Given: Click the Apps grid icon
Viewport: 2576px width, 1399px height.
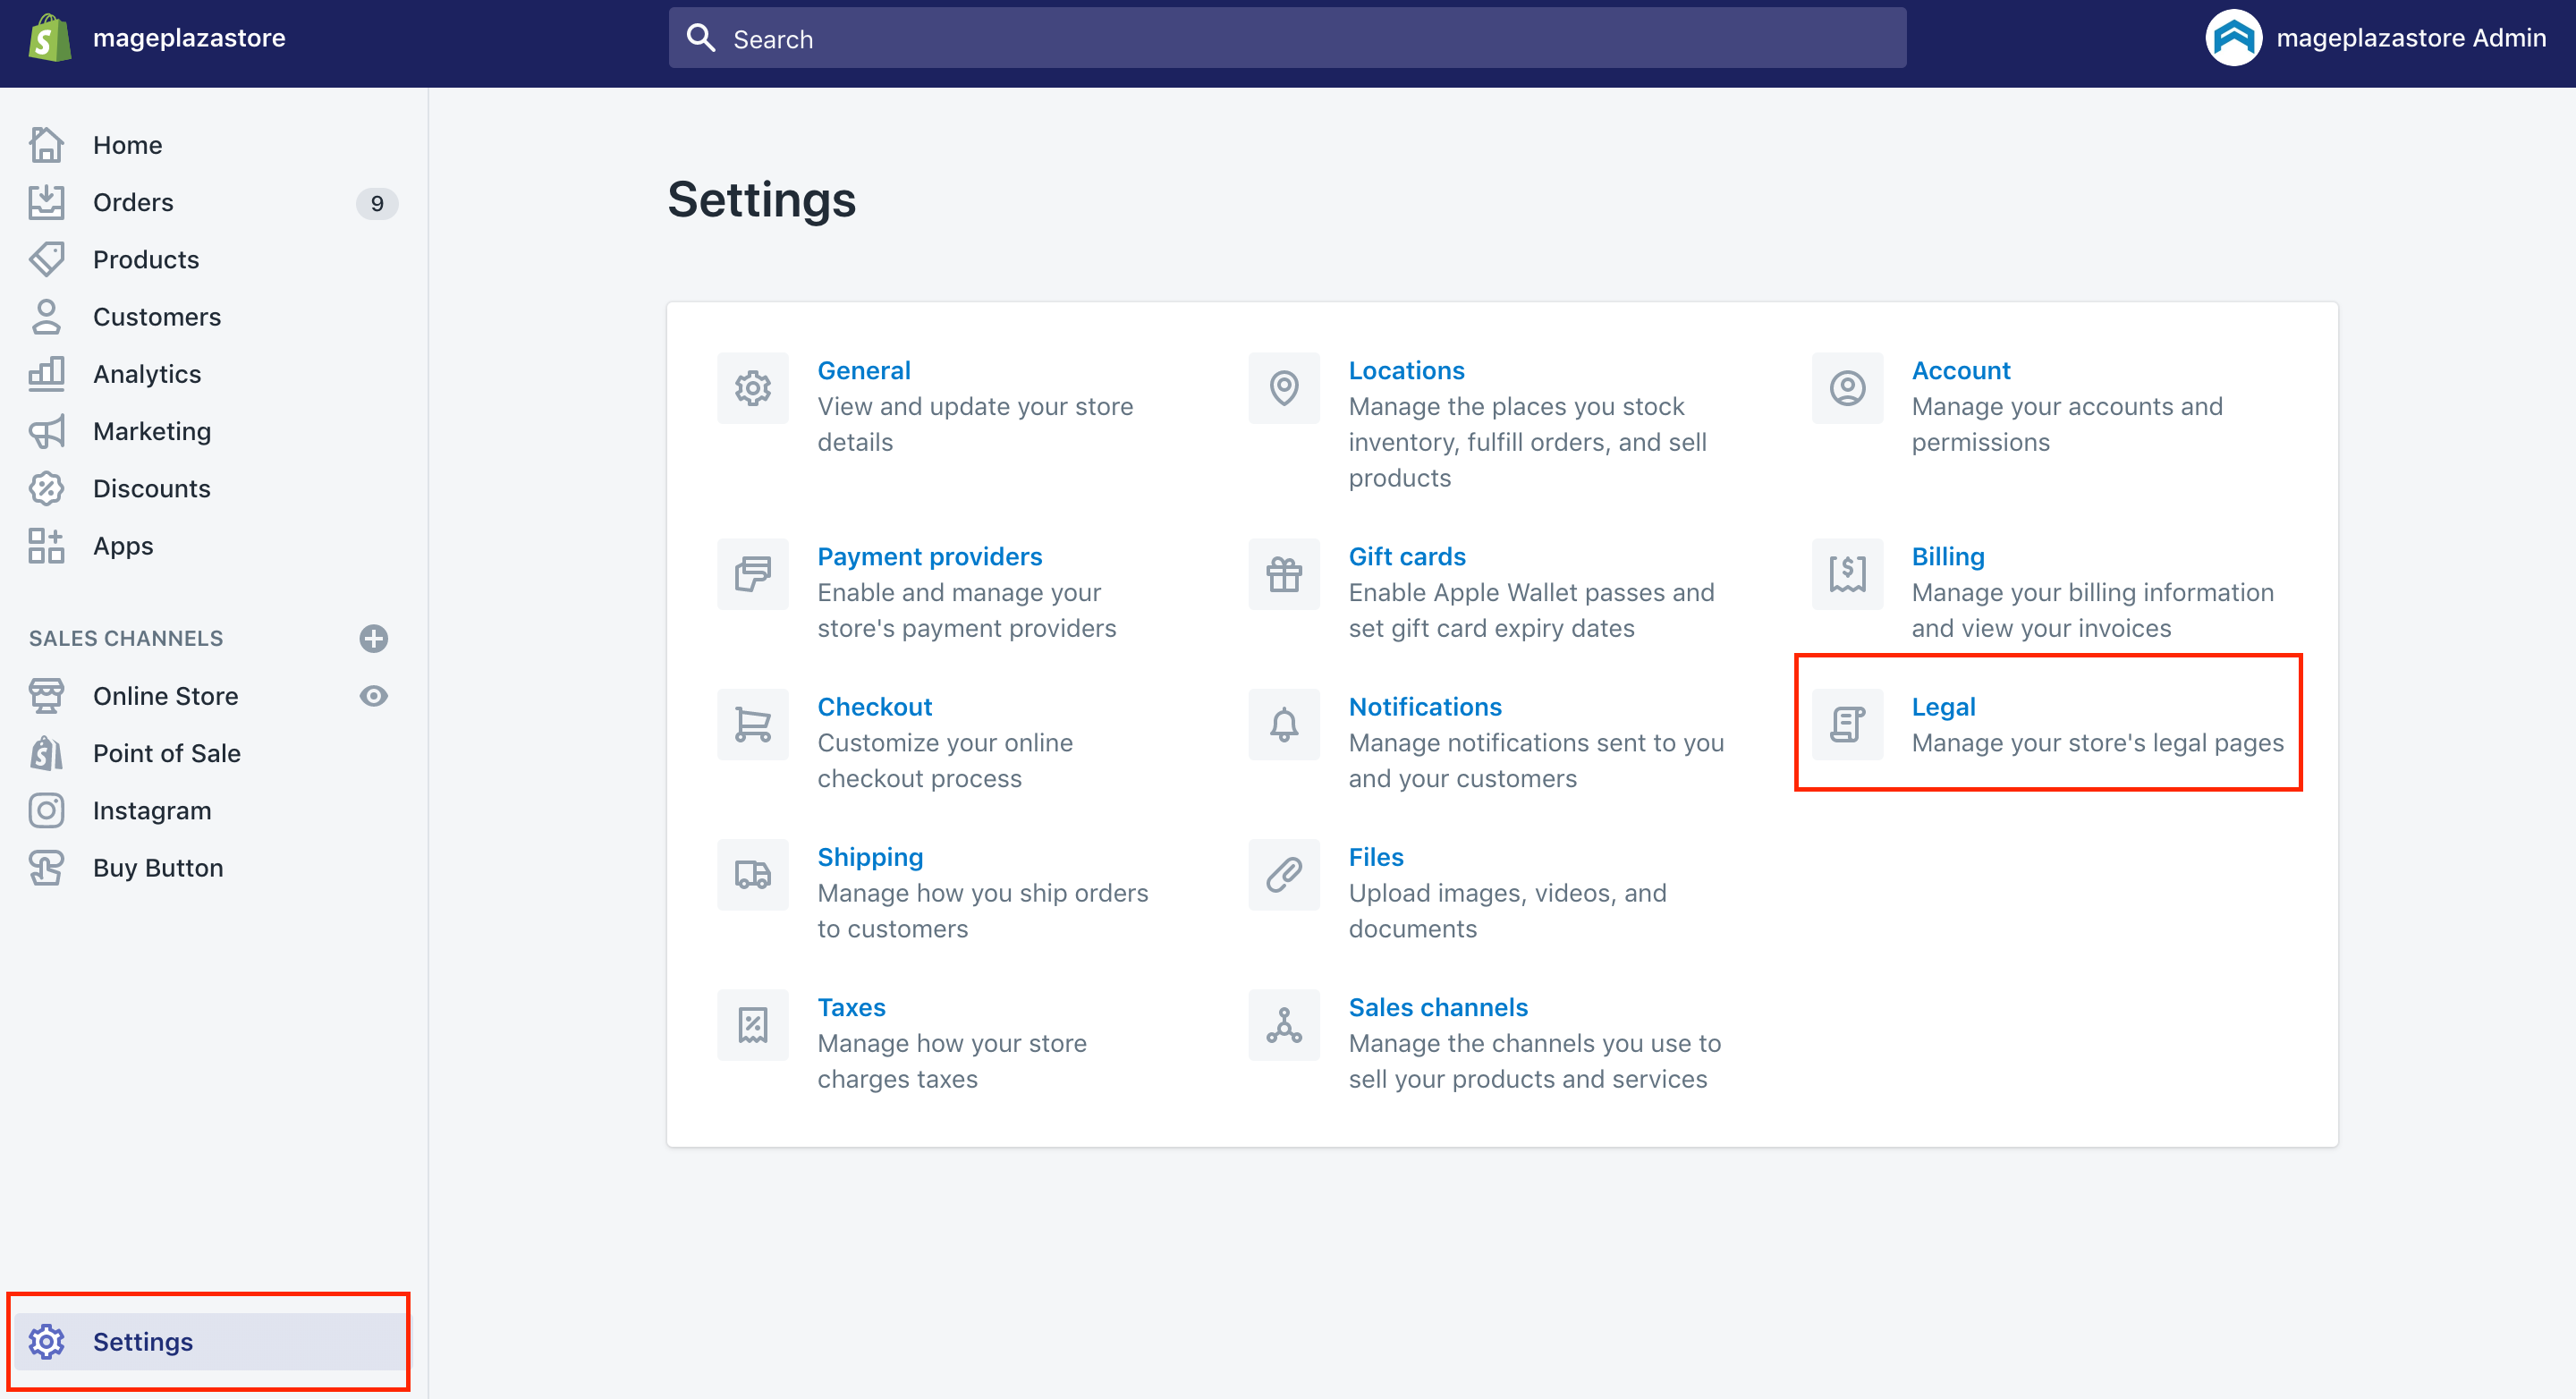Looking at the screenshot, I should pyautogui.click(x=46, y=546).
